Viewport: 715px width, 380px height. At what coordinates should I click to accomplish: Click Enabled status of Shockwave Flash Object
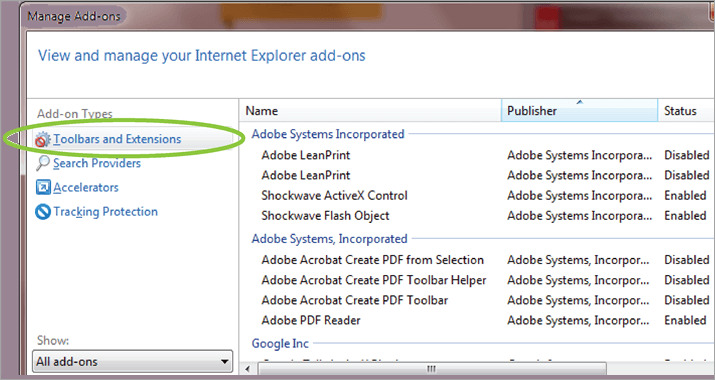coord(685,216)
